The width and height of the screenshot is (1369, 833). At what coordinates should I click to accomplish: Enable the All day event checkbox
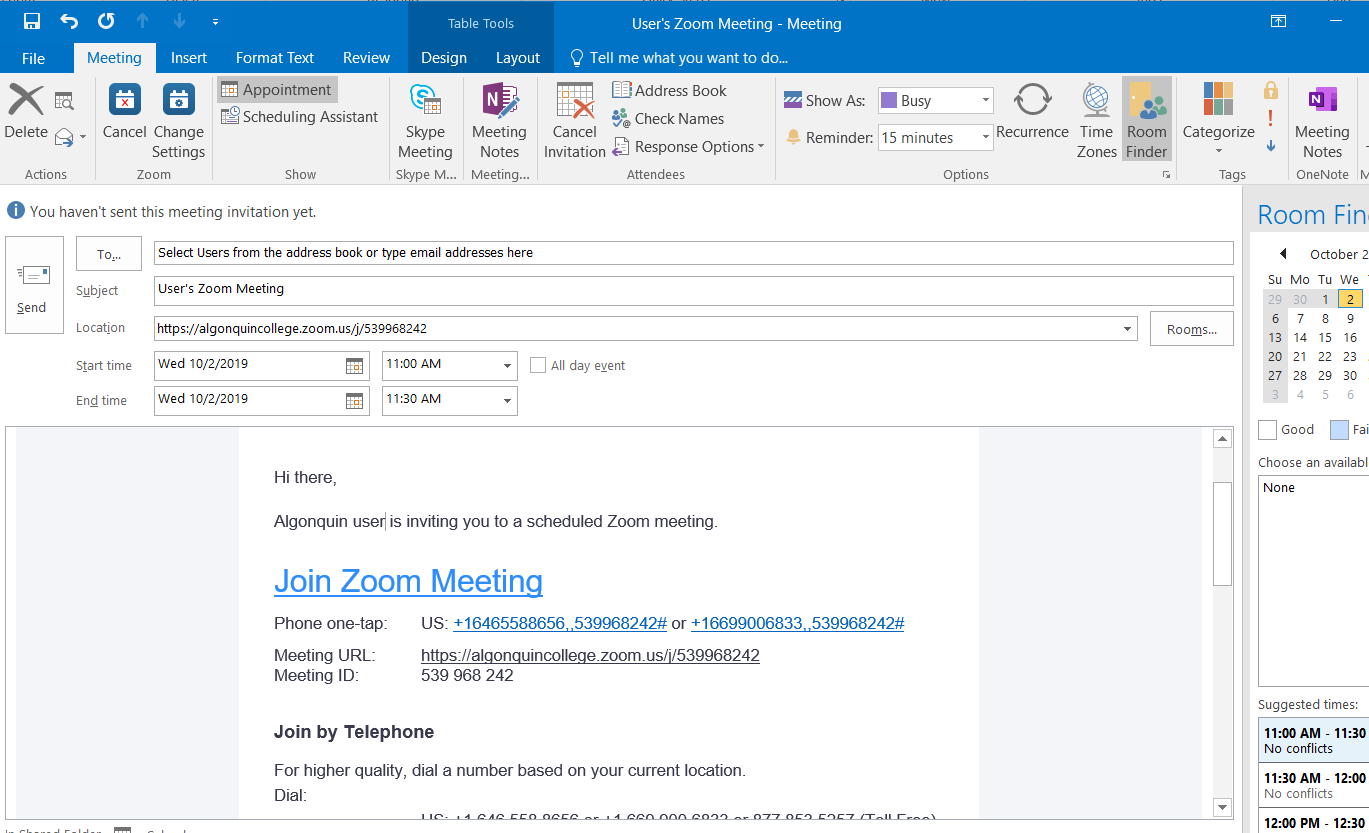tap(538, 365)
